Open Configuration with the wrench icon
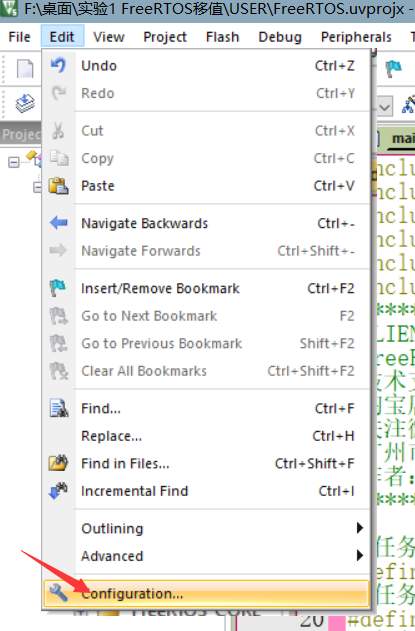 58,593
